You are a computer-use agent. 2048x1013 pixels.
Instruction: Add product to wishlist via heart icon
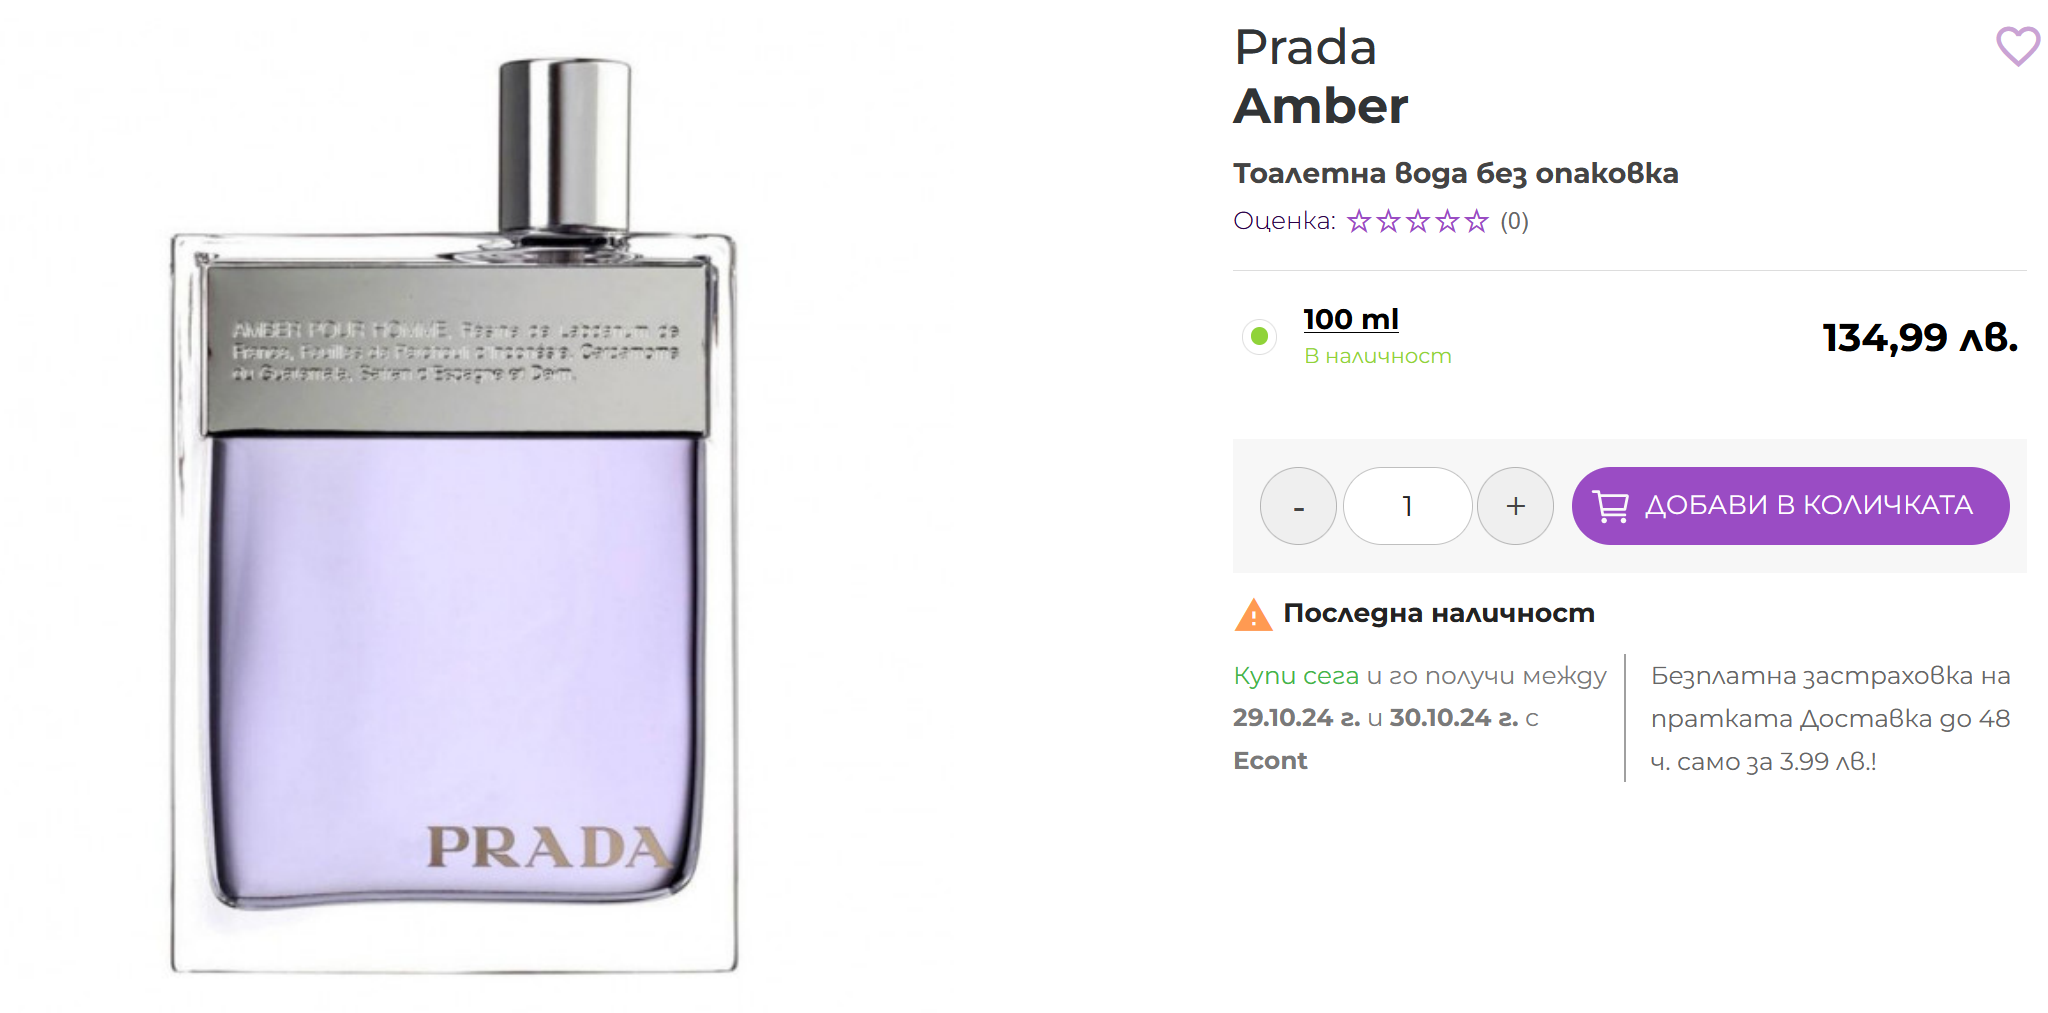[2018, 46]
